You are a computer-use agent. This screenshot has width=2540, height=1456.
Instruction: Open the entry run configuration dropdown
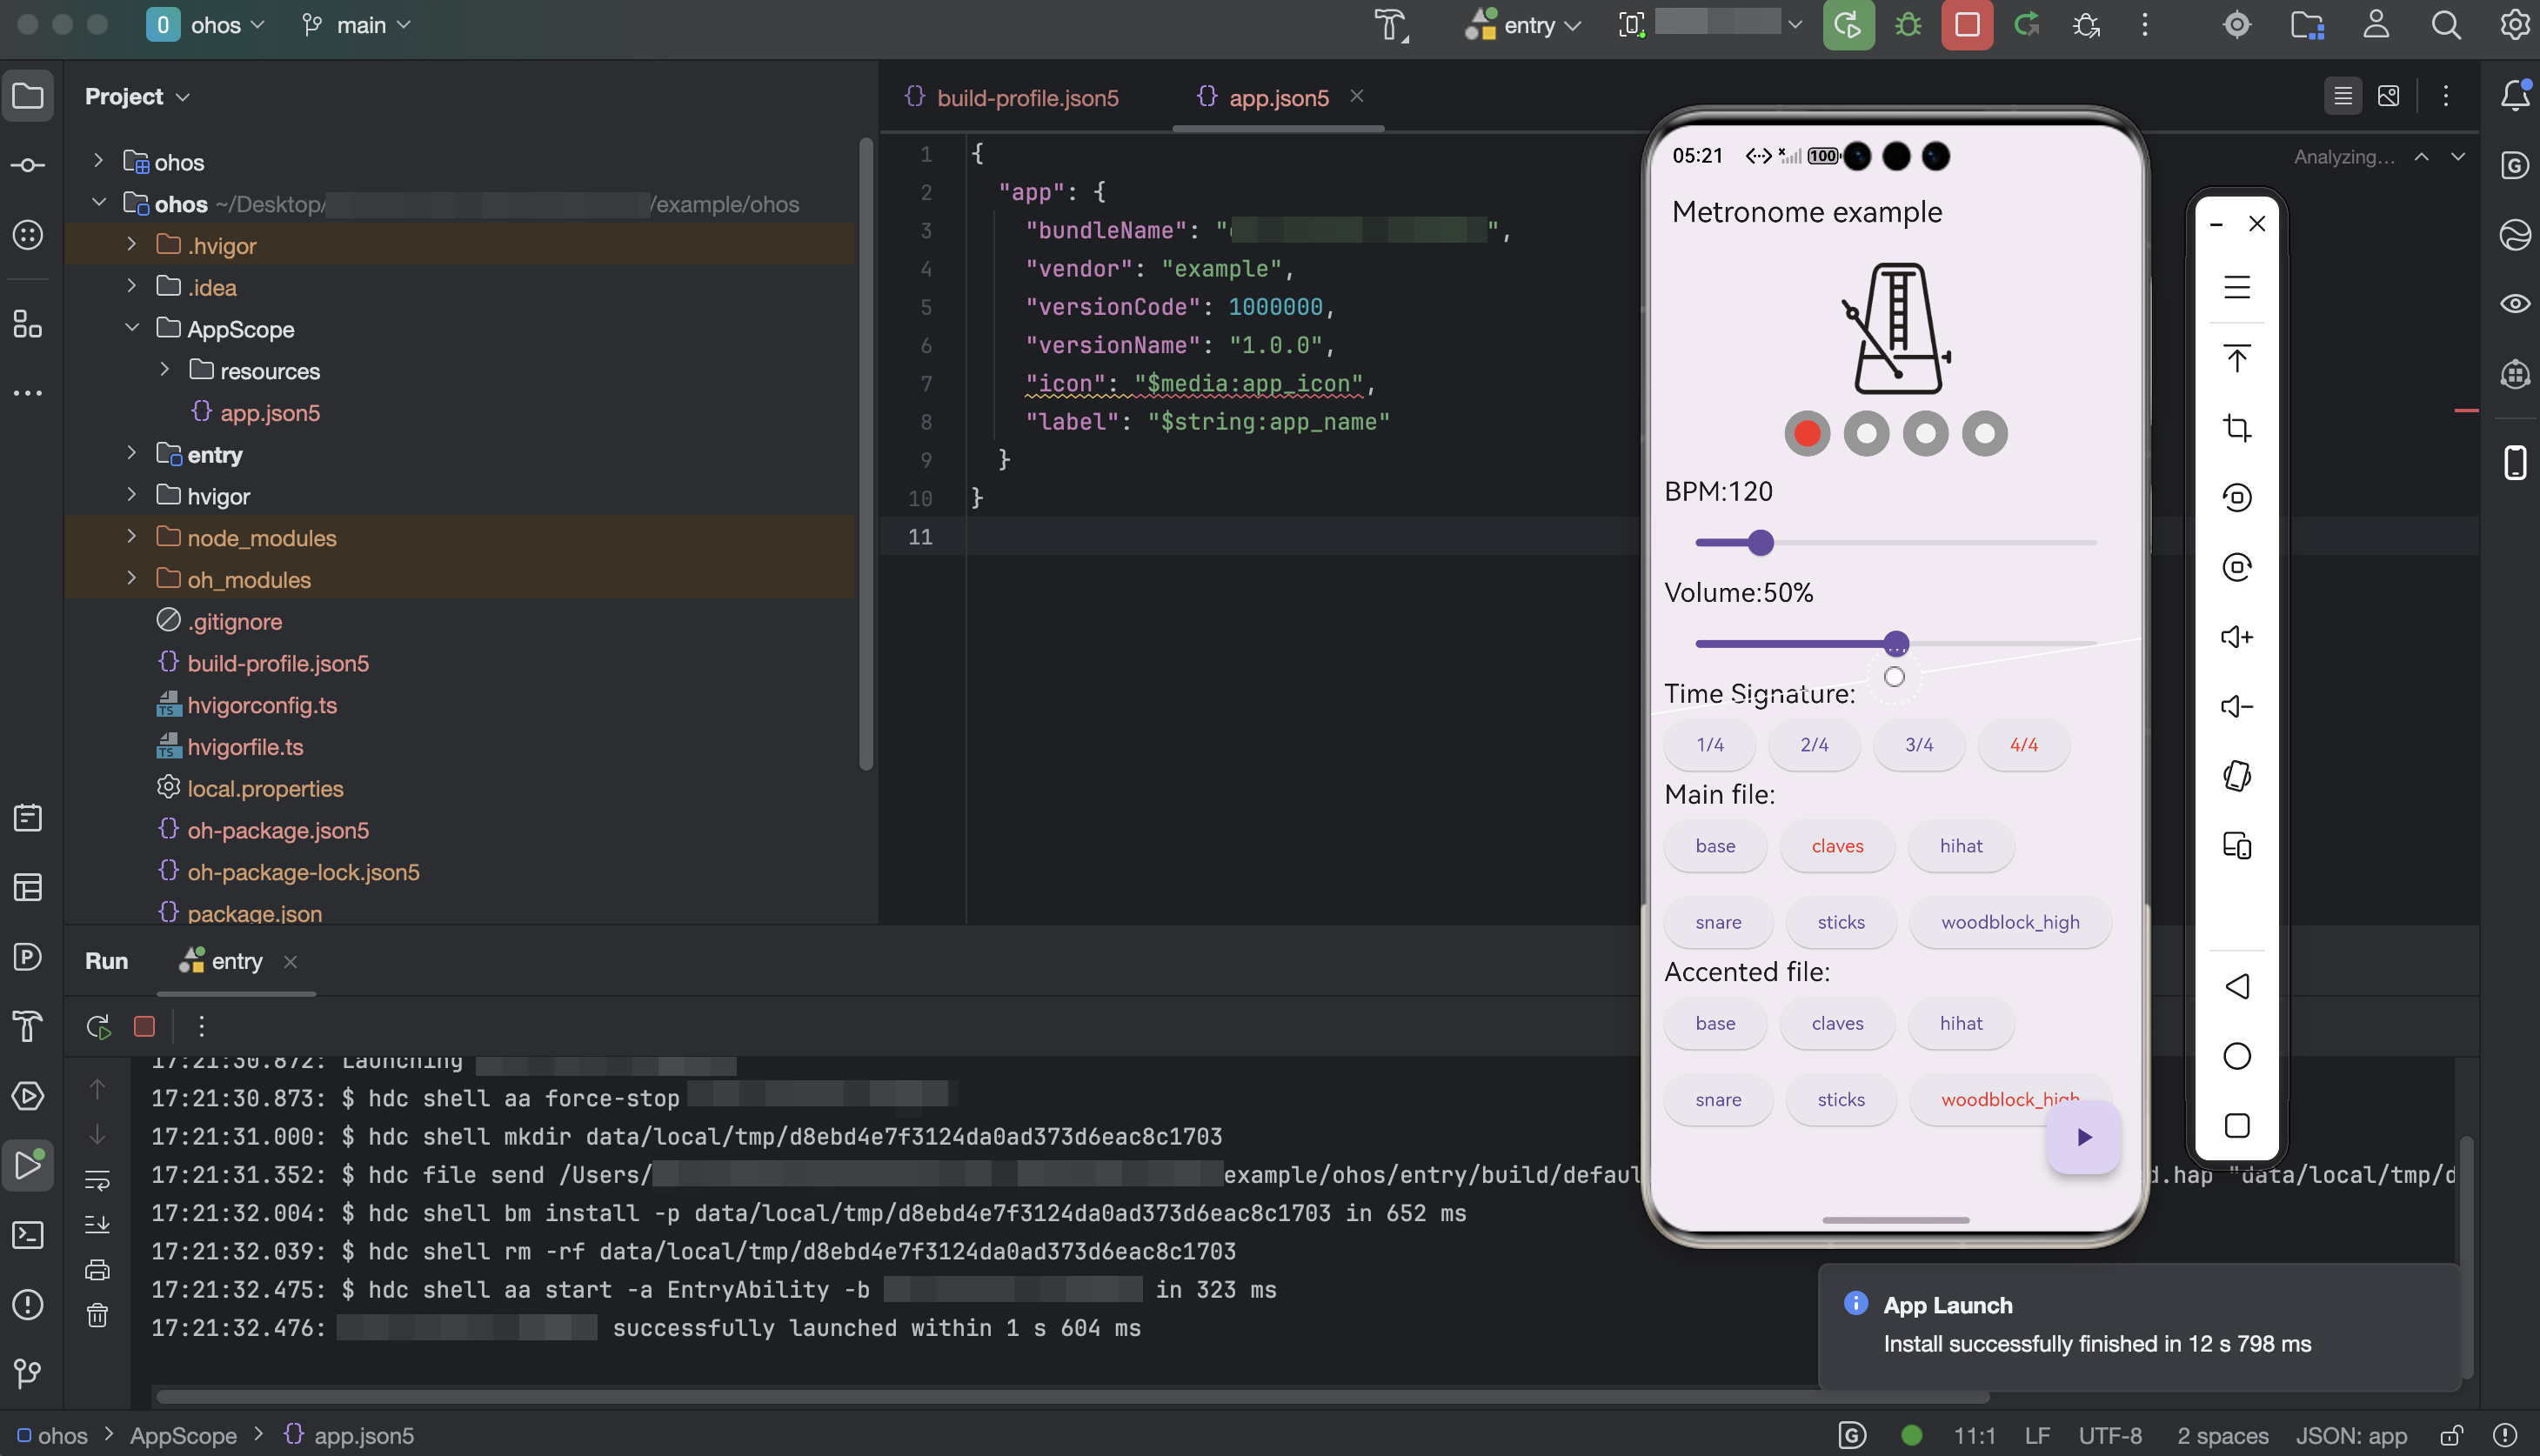[x=1523, y=25]
